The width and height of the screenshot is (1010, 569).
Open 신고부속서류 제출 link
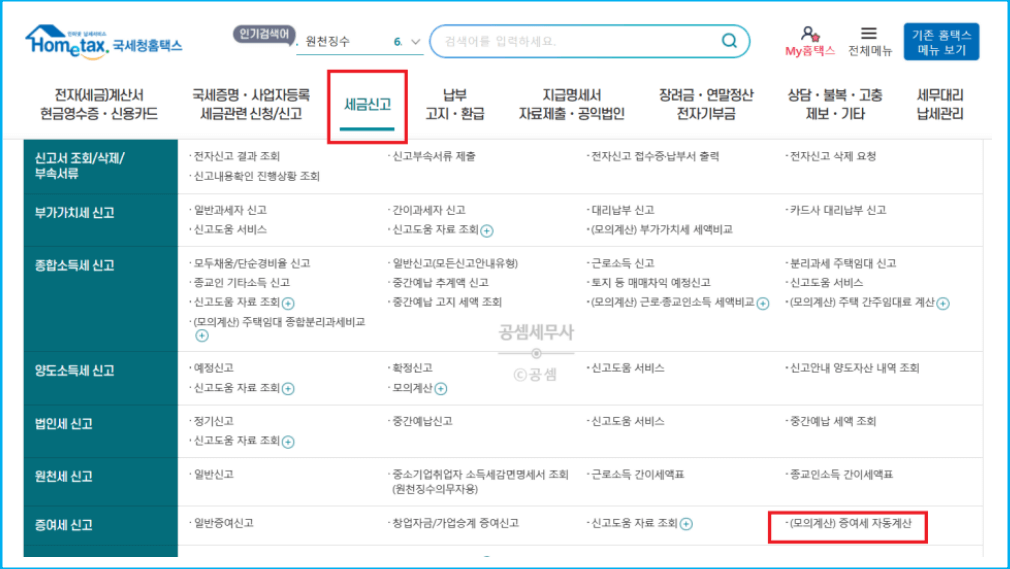click(x=434, y=156)
